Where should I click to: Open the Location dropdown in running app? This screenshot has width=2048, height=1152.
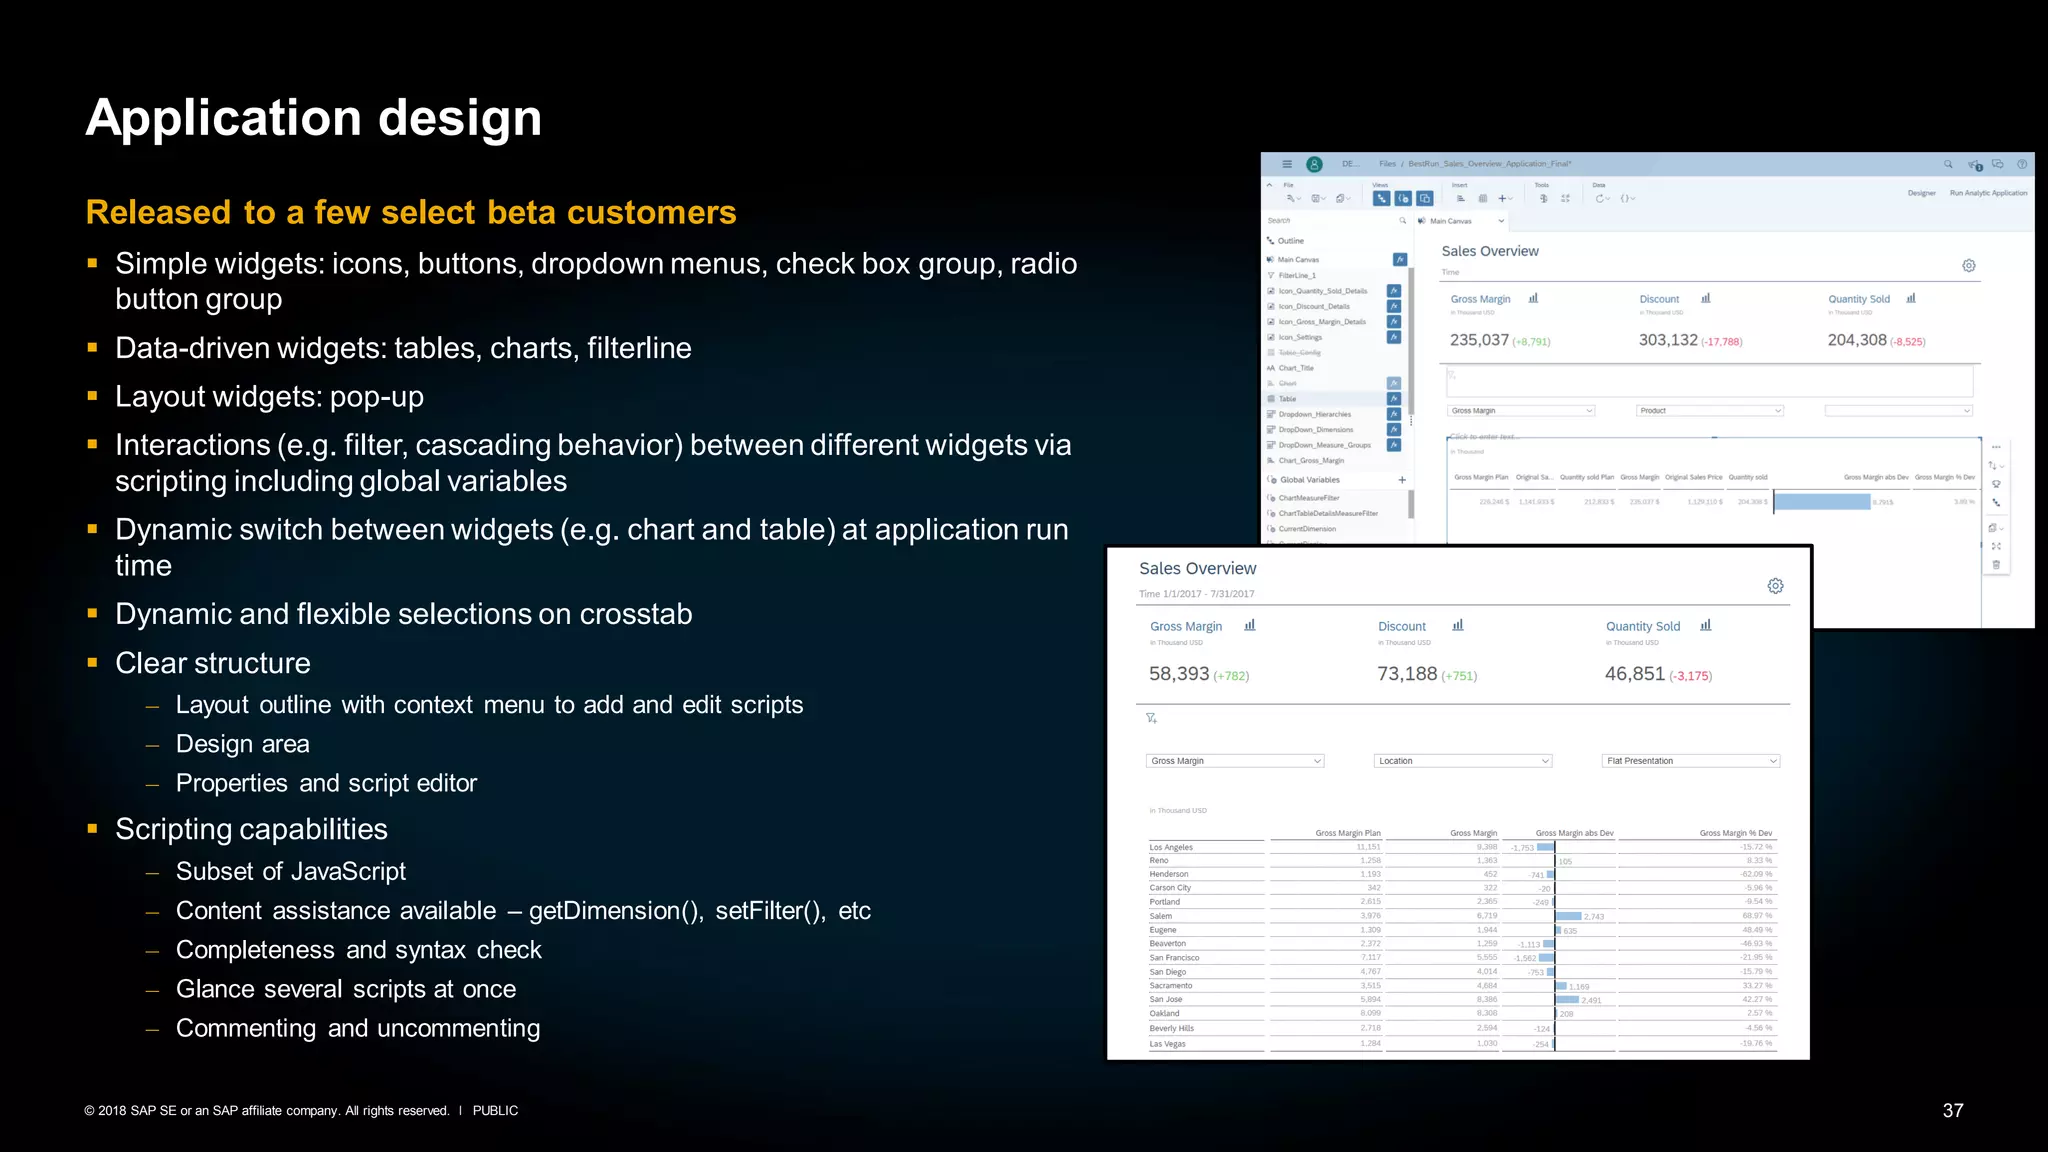pos(1463,761)
